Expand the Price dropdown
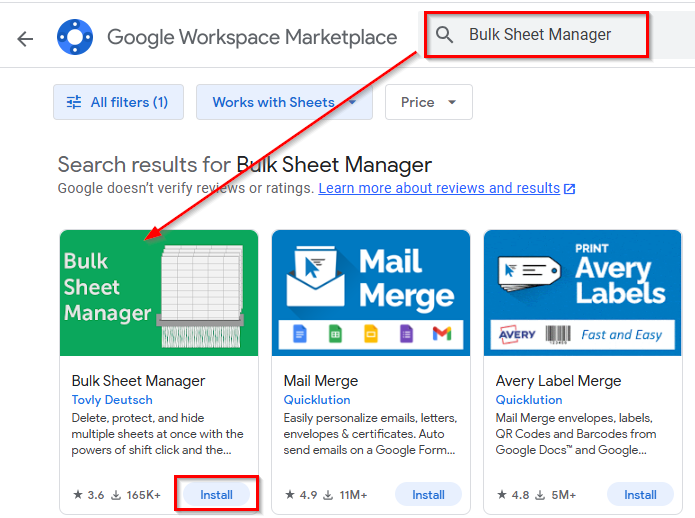This screenshot has height=518, width=695. [429, 102]
